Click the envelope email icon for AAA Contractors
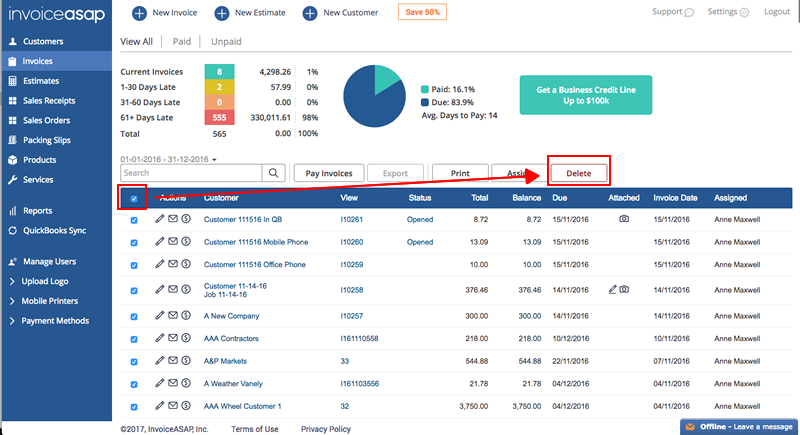 173,338
